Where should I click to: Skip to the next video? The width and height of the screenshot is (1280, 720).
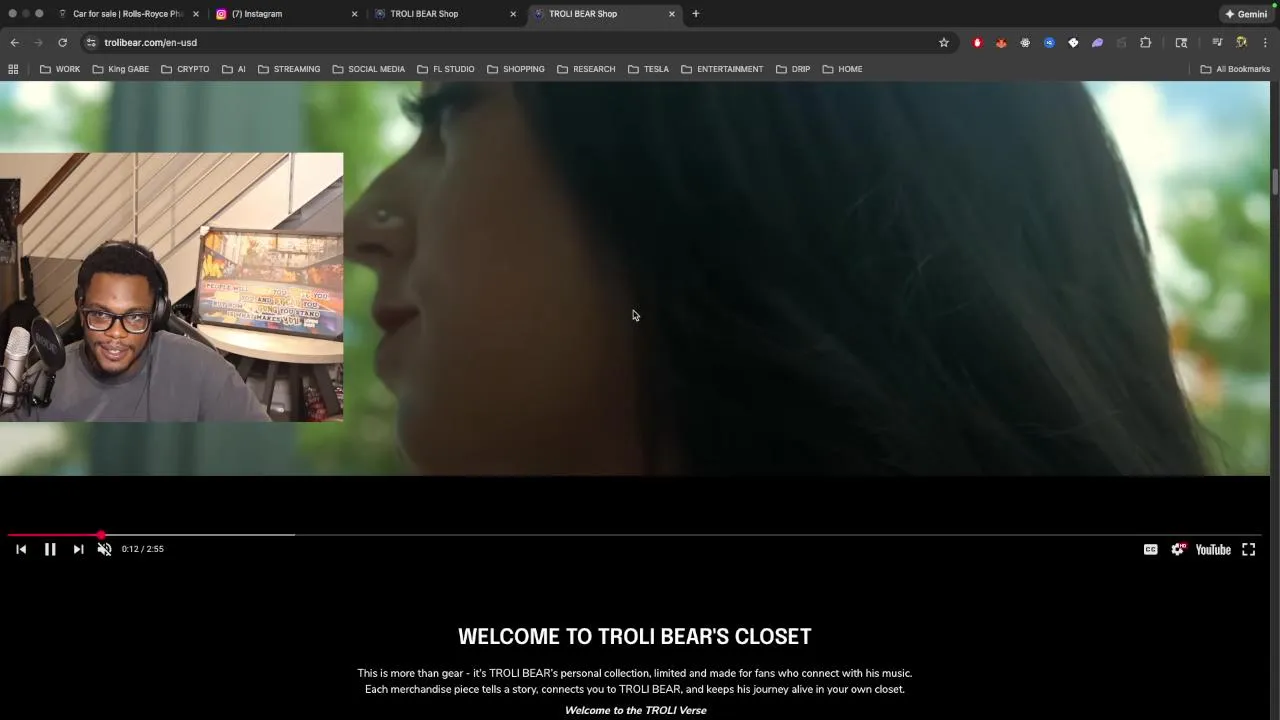tap(78, 549)
